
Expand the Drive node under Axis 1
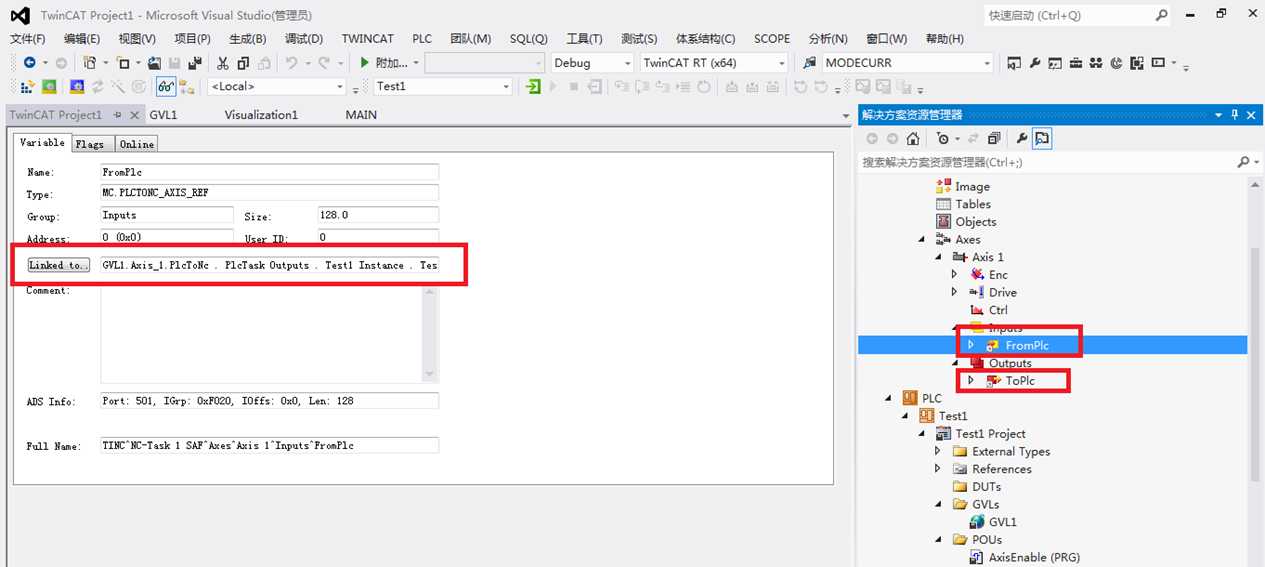tap(954, 292)
